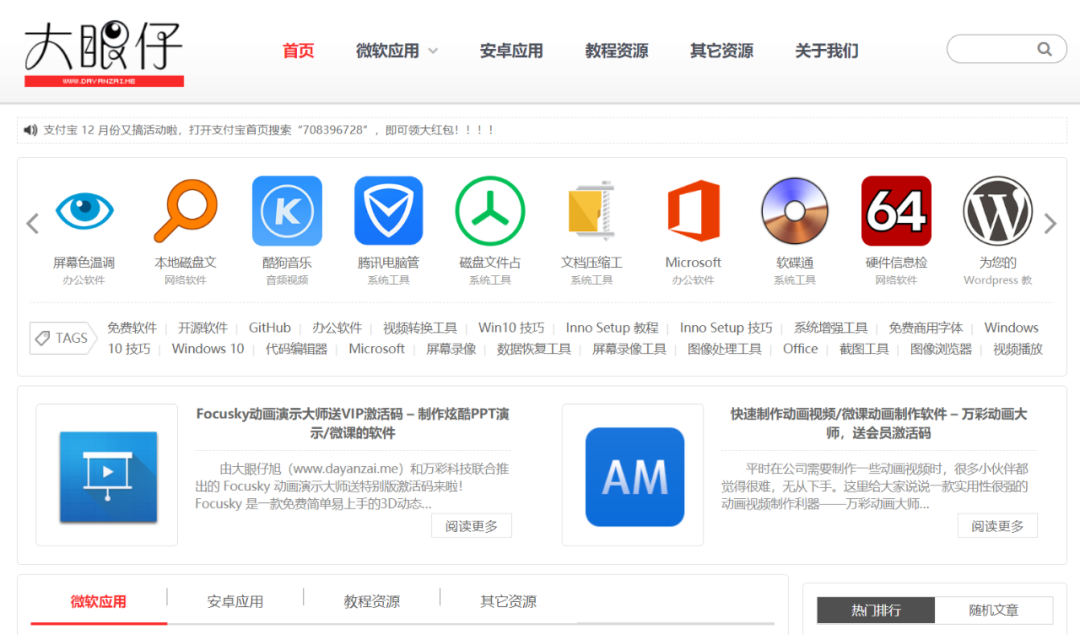Click the search magnifier icon
The image size is (1080, 635).
1044,48
